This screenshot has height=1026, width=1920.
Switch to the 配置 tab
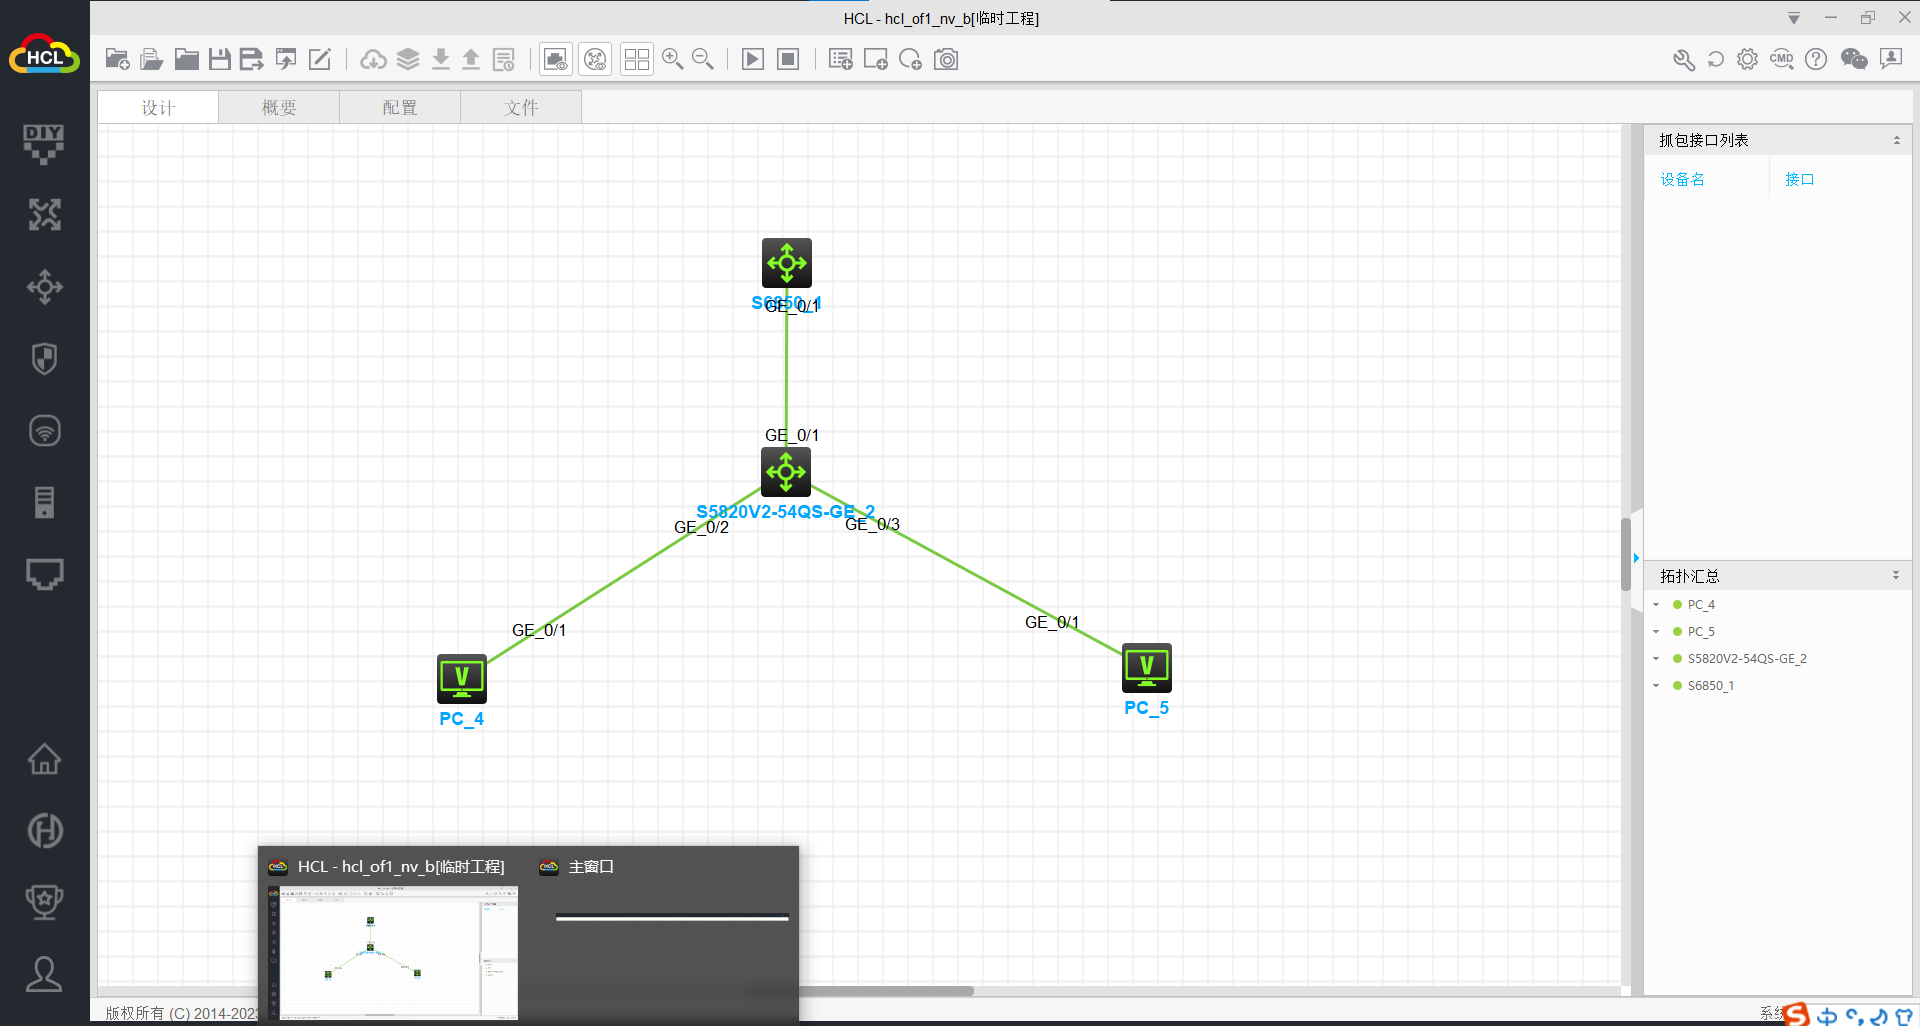click(400, 107)
